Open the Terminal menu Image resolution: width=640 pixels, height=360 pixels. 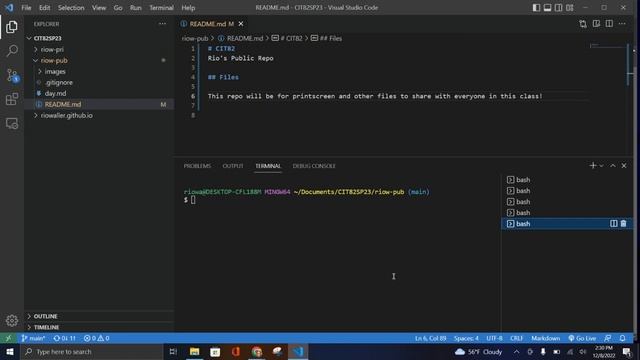click(161, 7)
